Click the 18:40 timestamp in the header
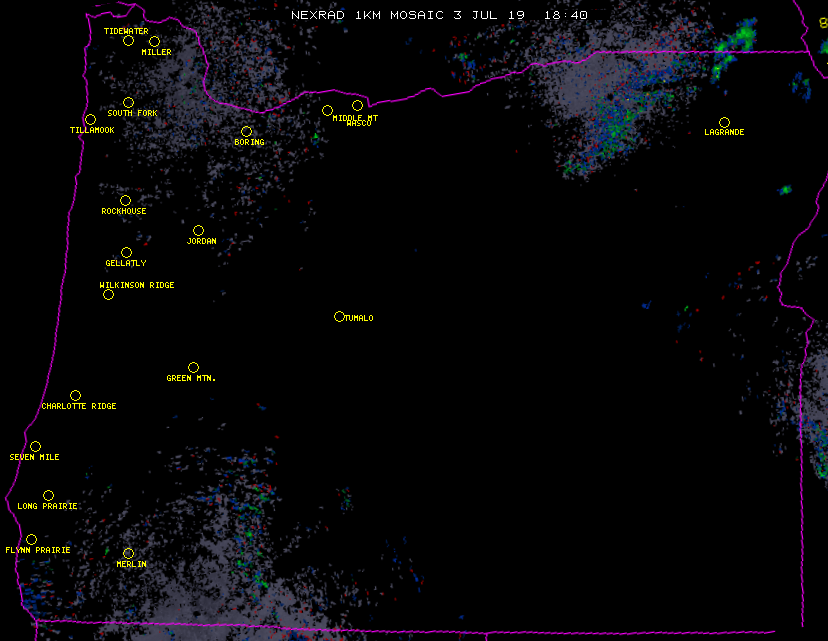This screenshot has height=641, width=828. click(568, 15)
